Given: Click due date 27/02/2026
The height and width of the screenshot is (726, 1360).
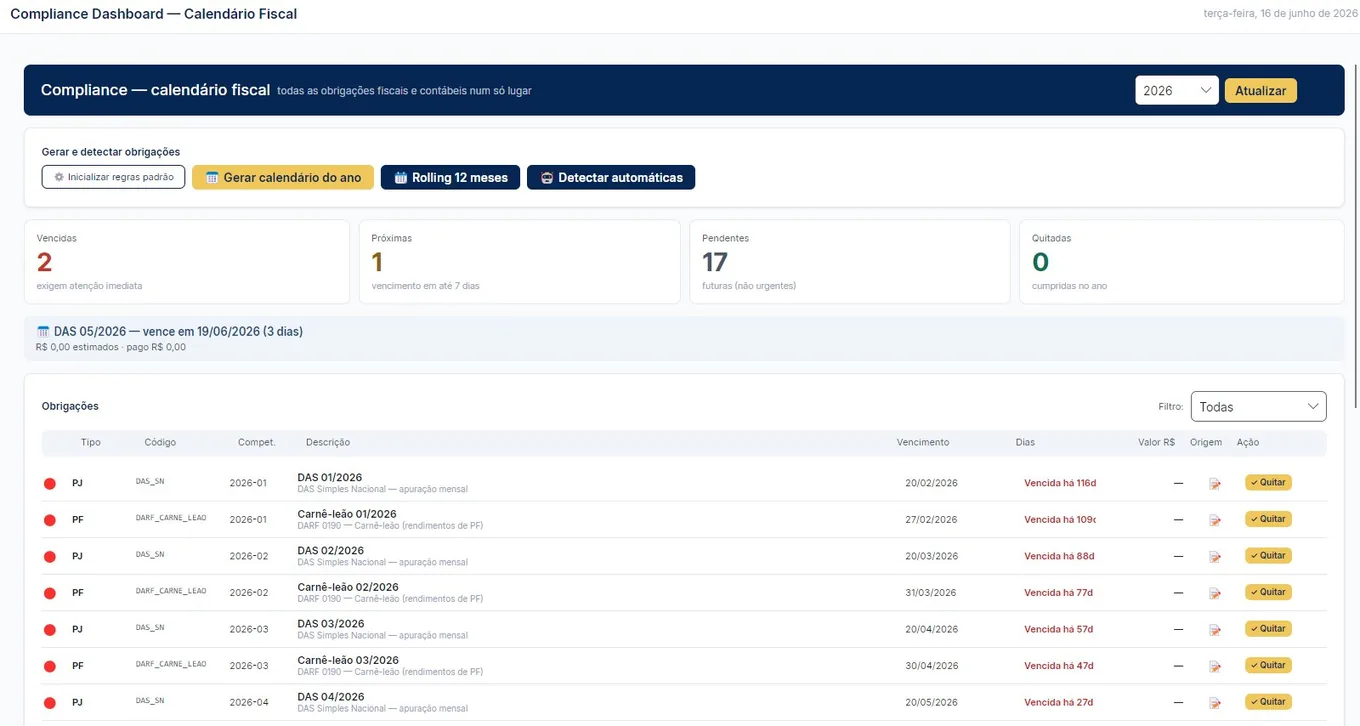Looking at the screenshot, I should point(931,520).
